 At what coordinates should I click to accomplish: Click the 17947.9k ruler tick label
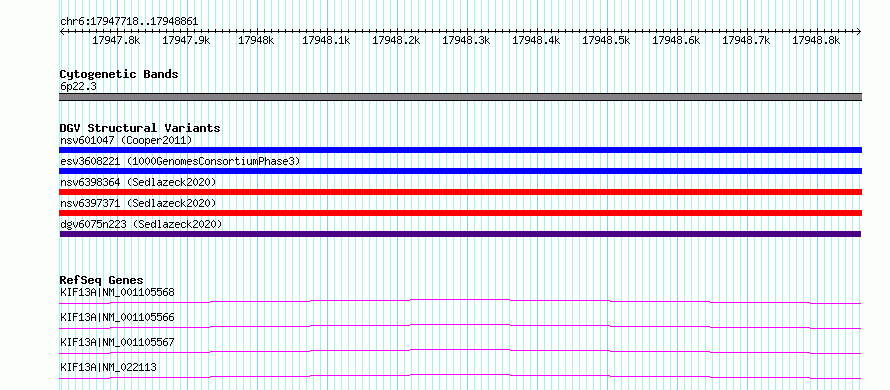[186, 40]
